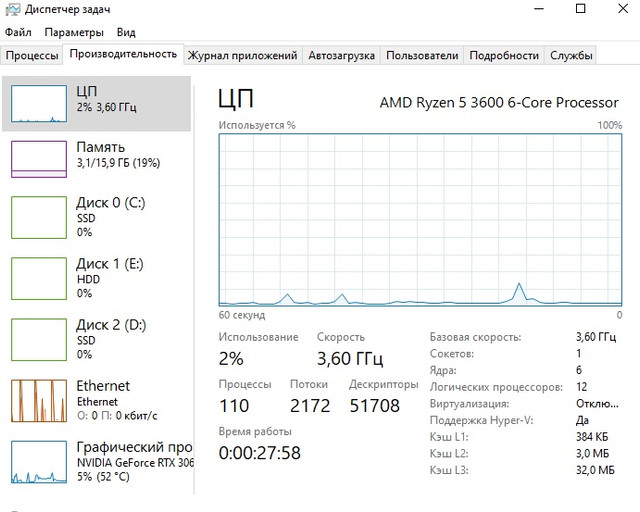Click the 2% usage value
Viewport: 640px width, 512px height.
tap(231, 359)
